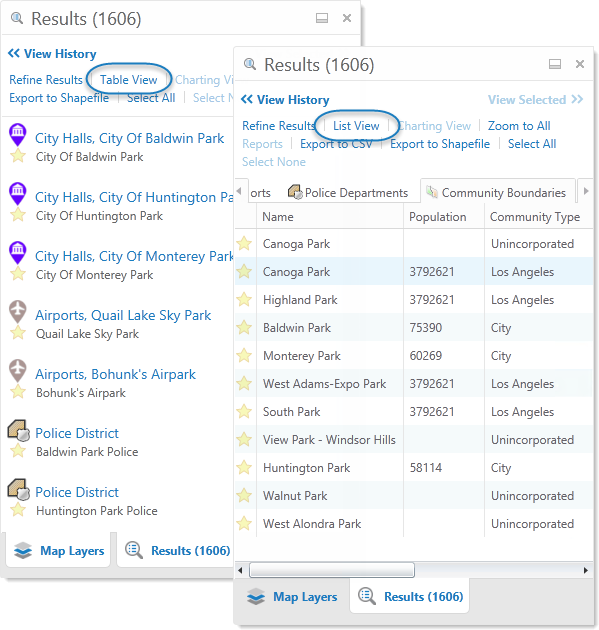Click the left tab-scroll arrow beside the orts tab
The image size is (599, 630).
point(239,191)
